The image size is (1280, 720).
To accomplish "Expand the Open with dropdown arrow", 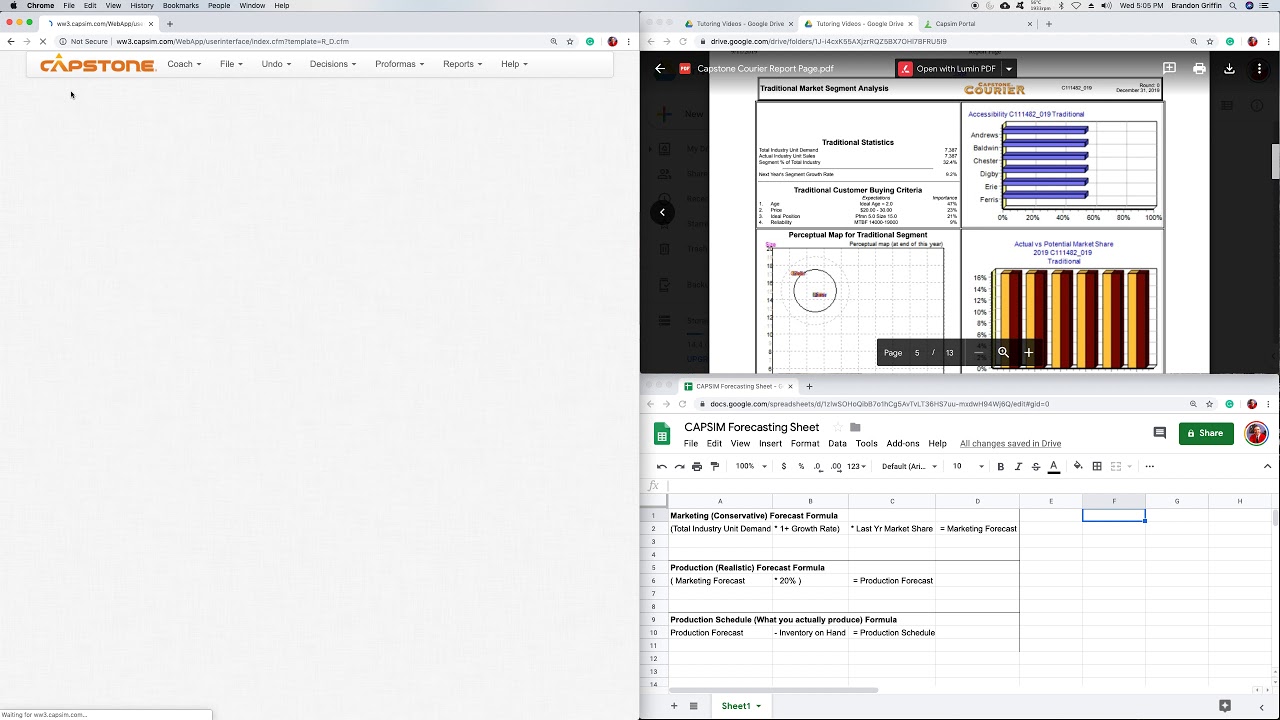I will tap(1009, 68).
